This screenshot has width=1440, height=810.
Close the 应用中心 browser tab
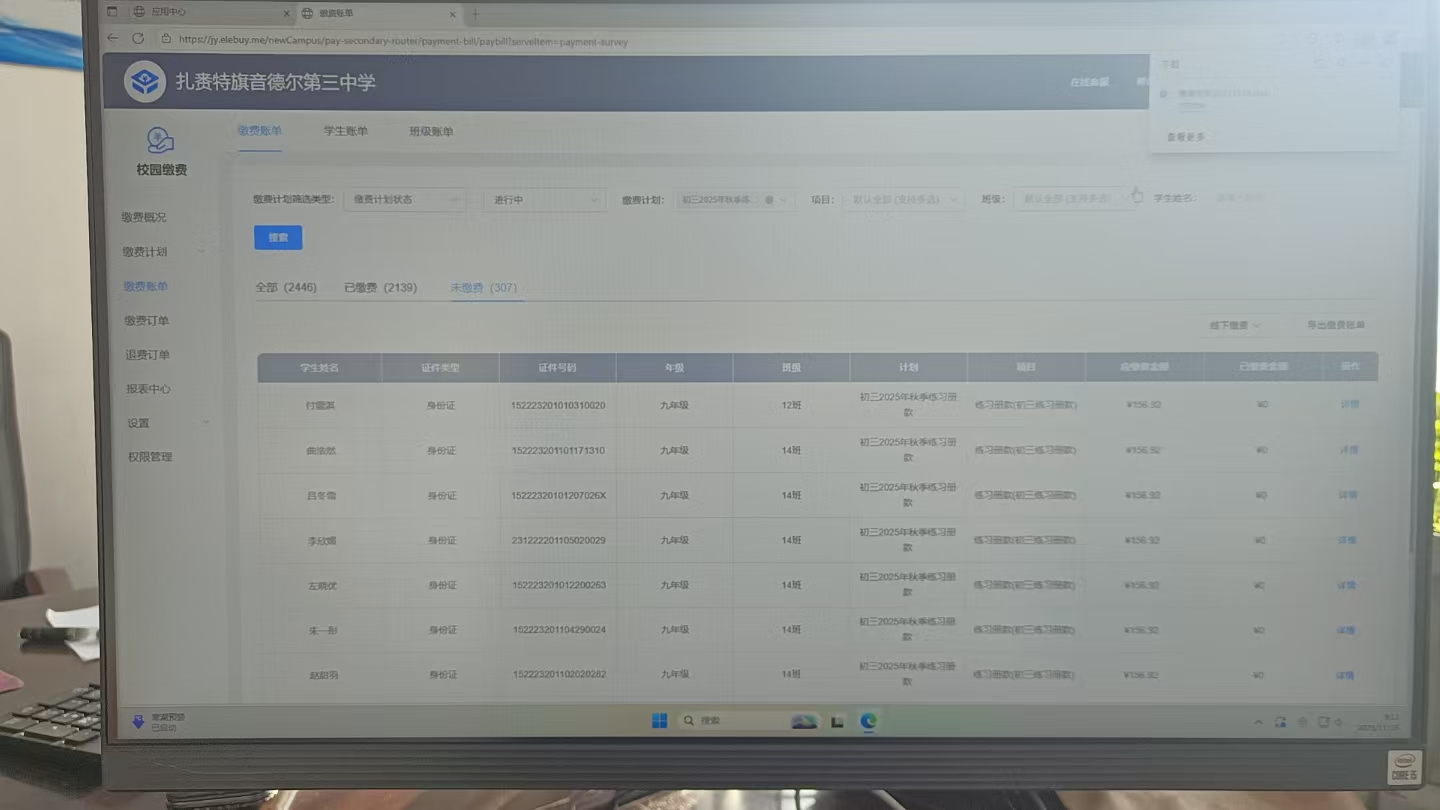[x=287, y=13]
